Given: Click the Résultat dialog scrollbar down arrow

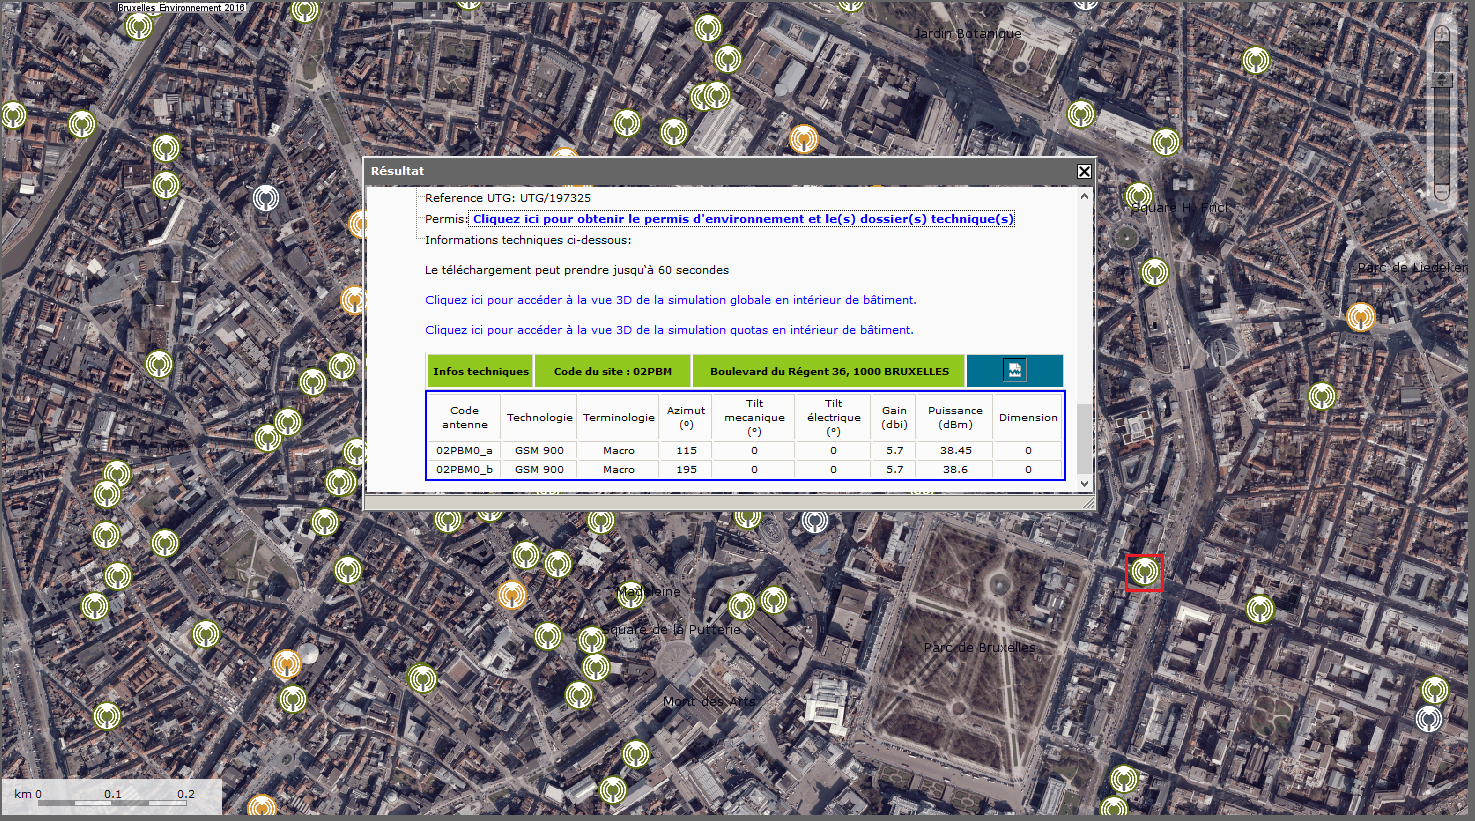Looking at the screenshot, I should 1085,483.
